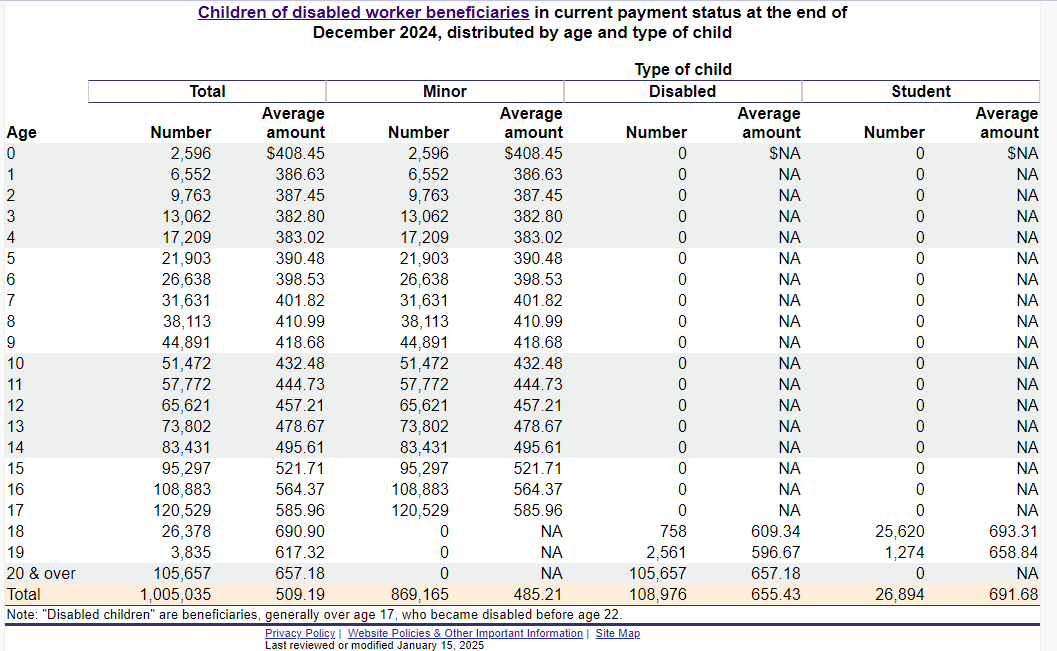Image resolution: width=1057 pixels, height=651 pixels.
Task: Select the total average 690.90 for age 18
Action: click(x=300, y=532)
